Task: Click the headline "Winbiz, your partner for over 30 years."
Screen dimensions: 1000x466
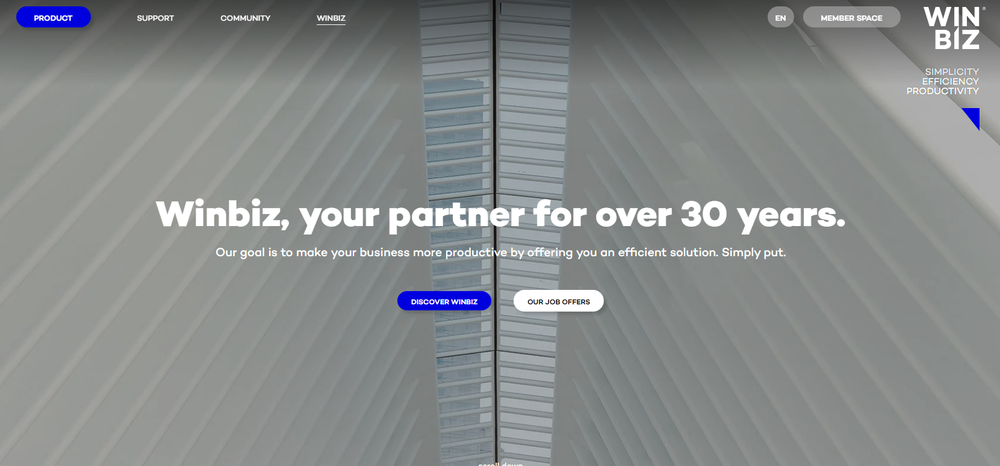Action: [501, 214]
